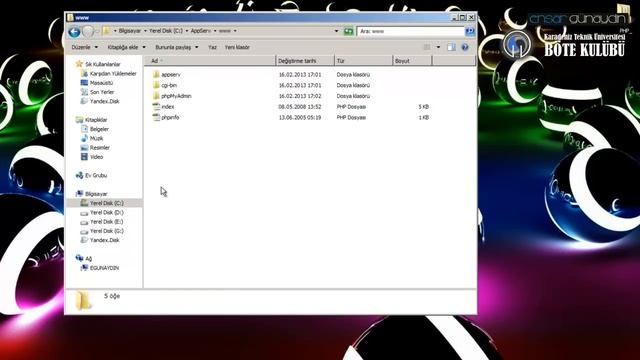Click the 16.02.2013 17:02 date cell
Viewport: 640px width, 360px height.
click(x=300, y=96)
